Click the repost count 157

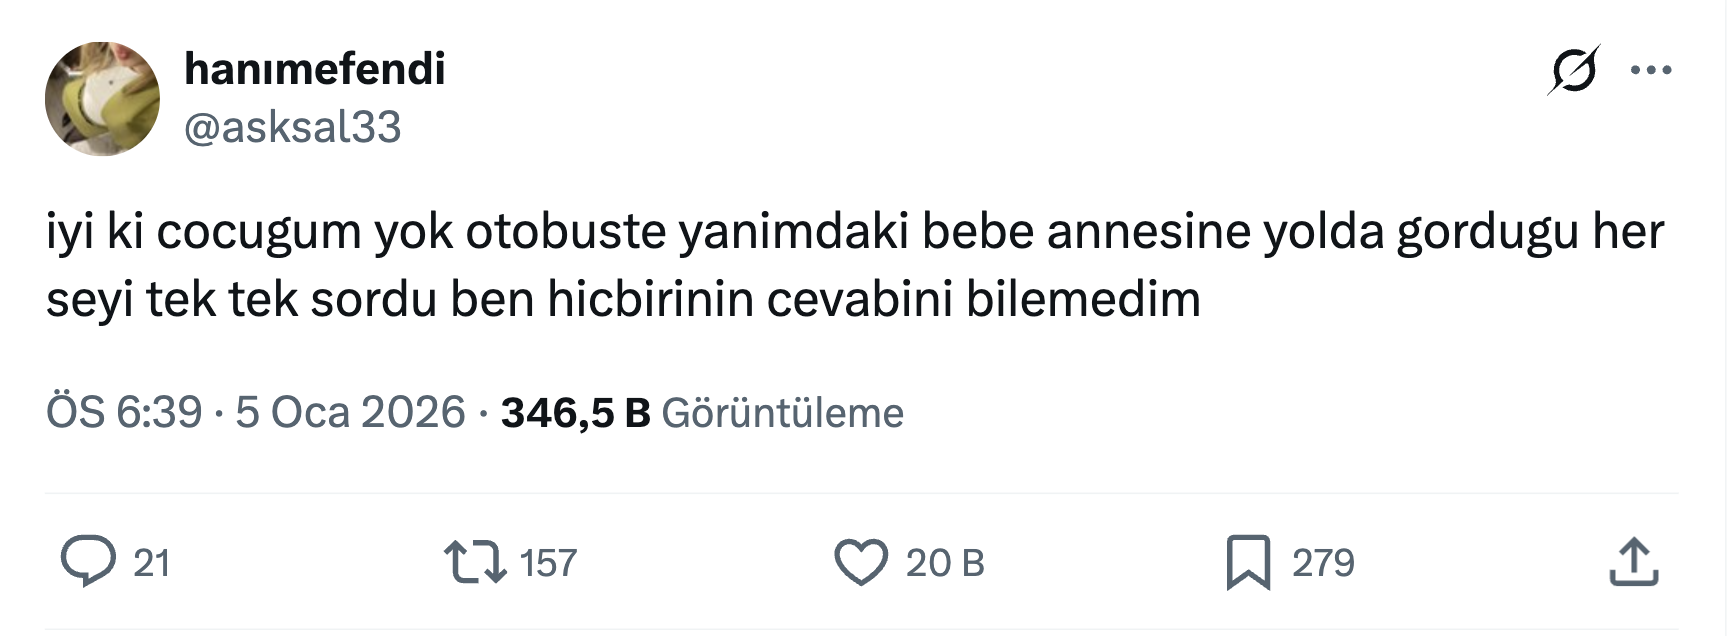pos(548,563)
